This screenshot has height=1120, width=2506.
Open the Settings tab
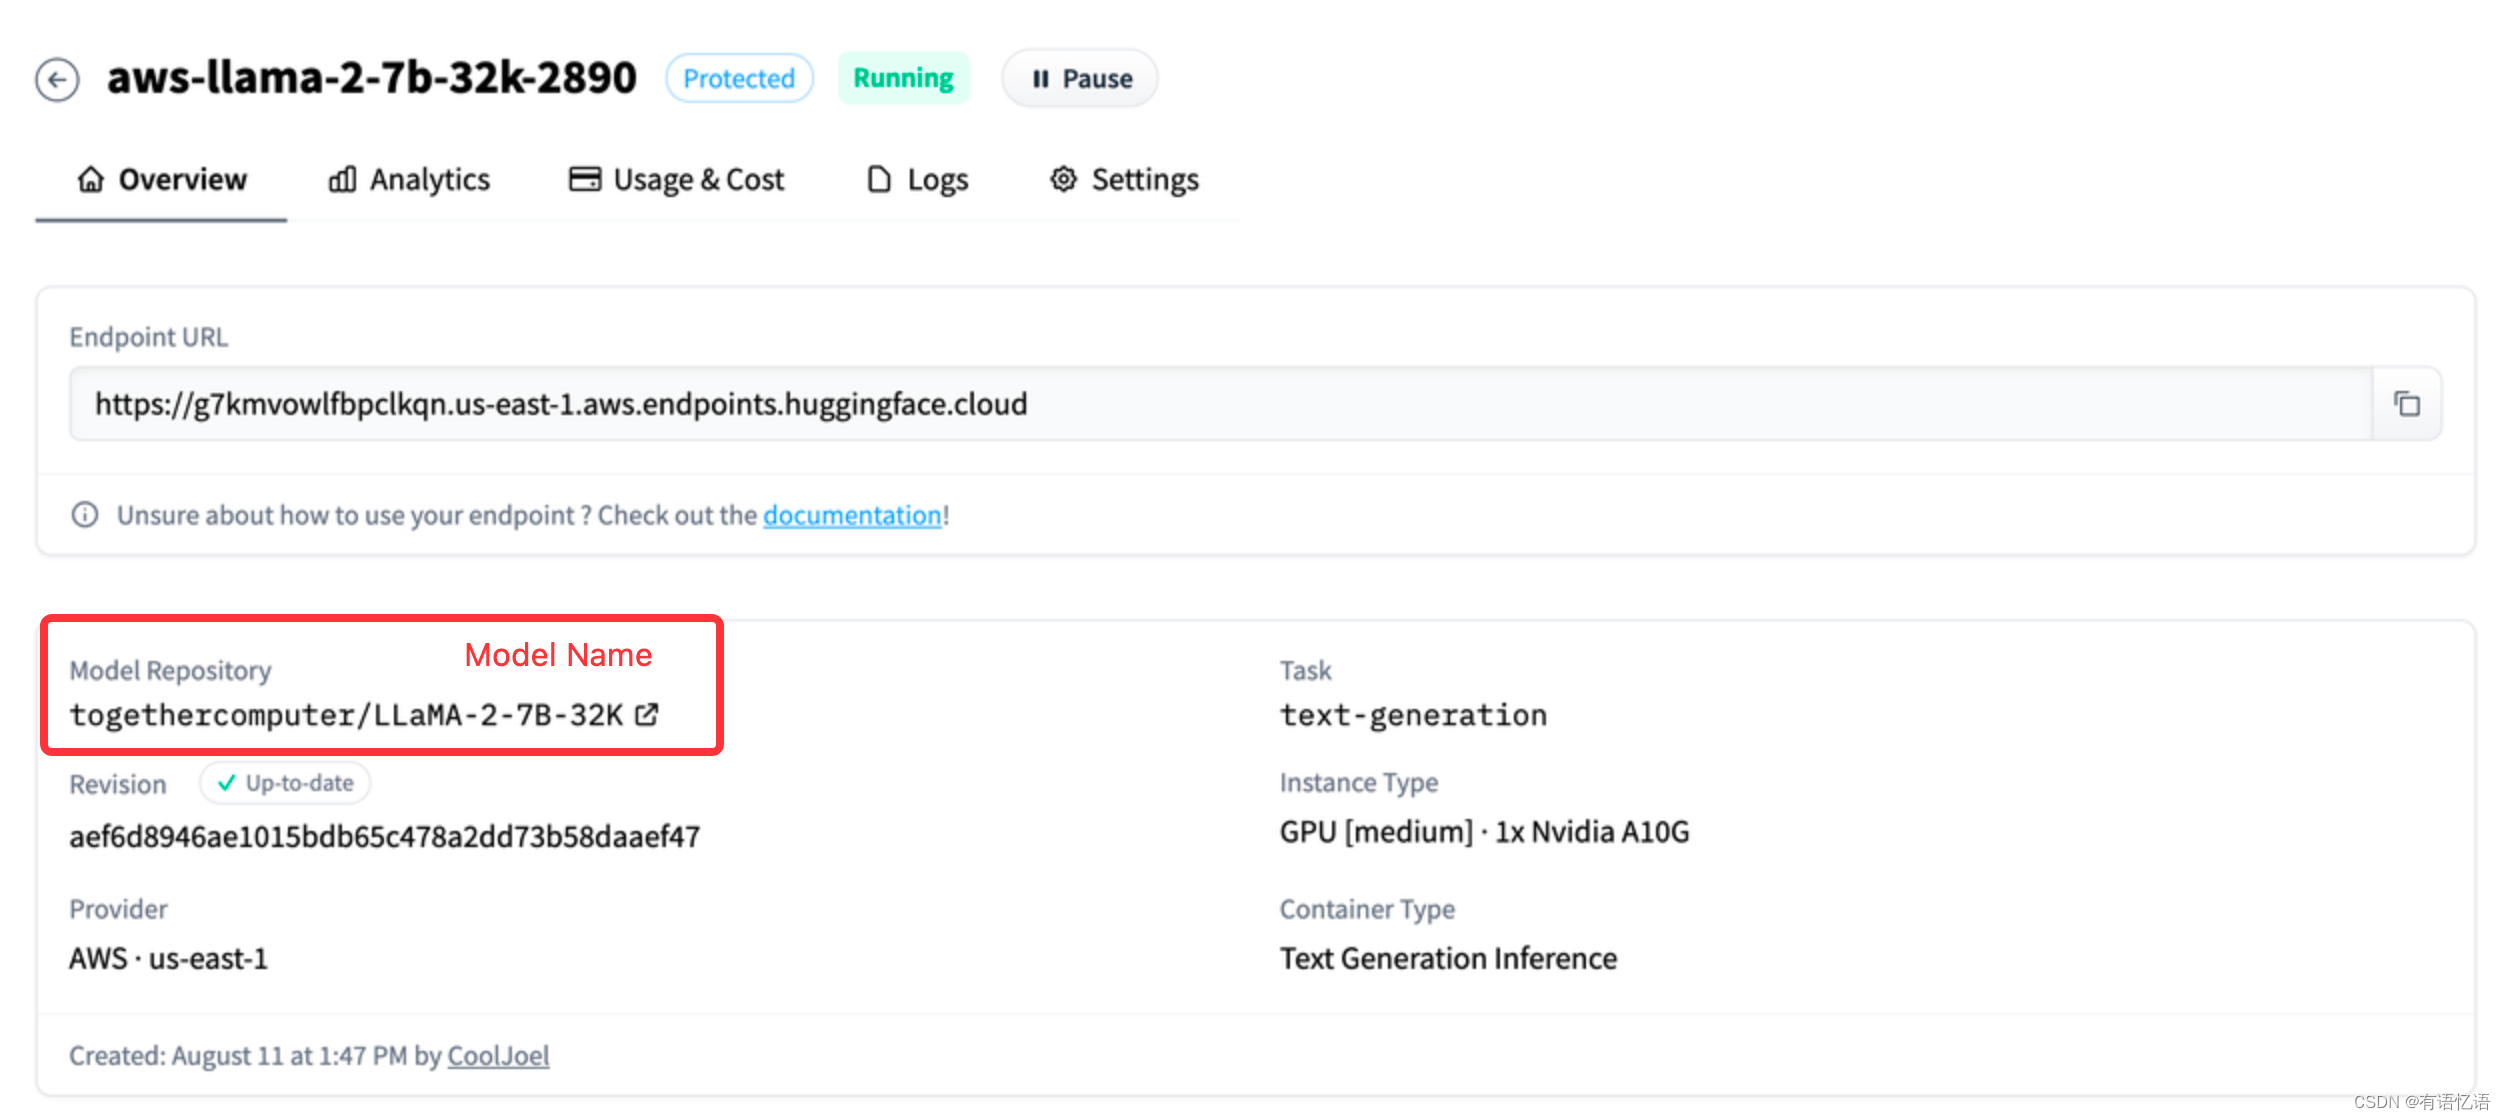pyautogui.click(x=1124, y=180)
